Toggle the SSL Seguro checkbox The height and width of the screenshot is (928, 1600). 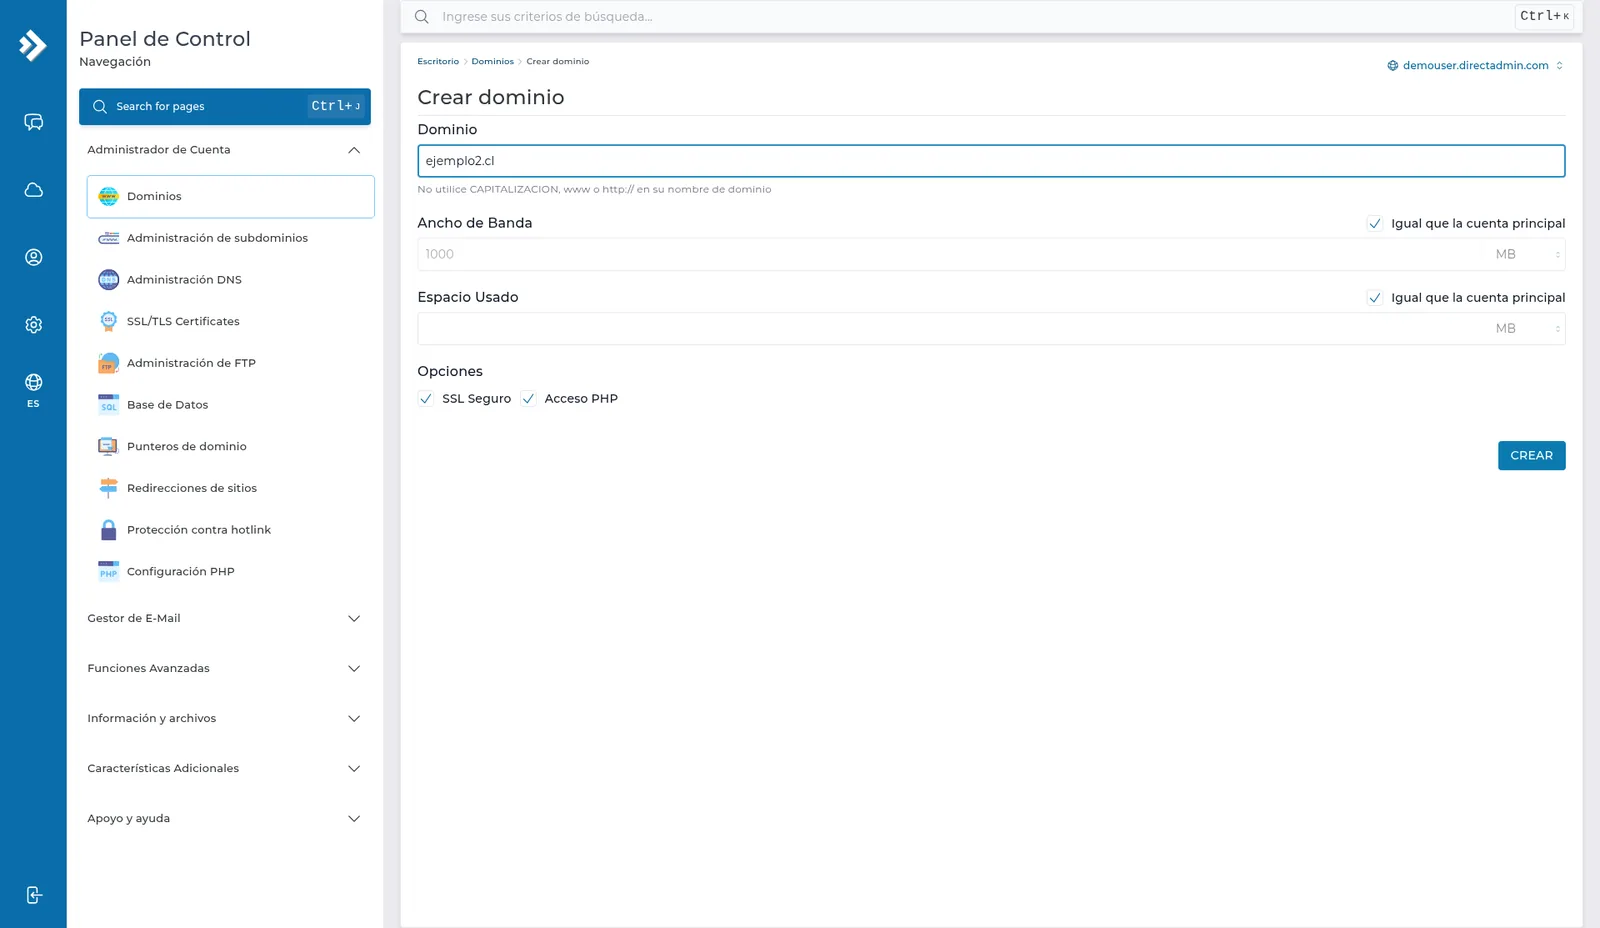point(426,399)
